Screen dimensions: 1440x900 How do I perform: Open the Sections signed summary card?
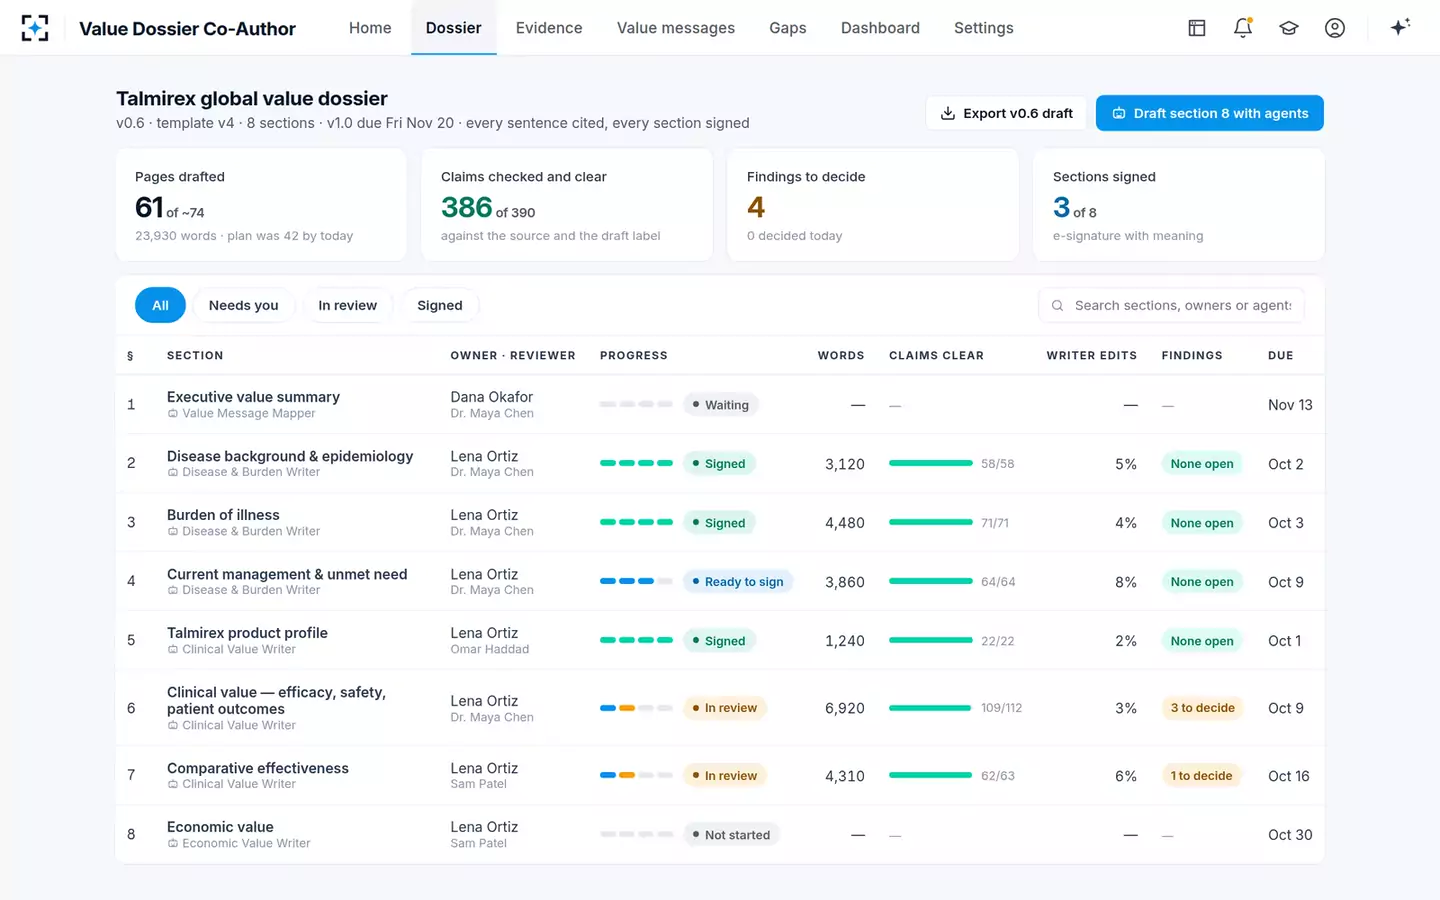tap(1179, 205)
